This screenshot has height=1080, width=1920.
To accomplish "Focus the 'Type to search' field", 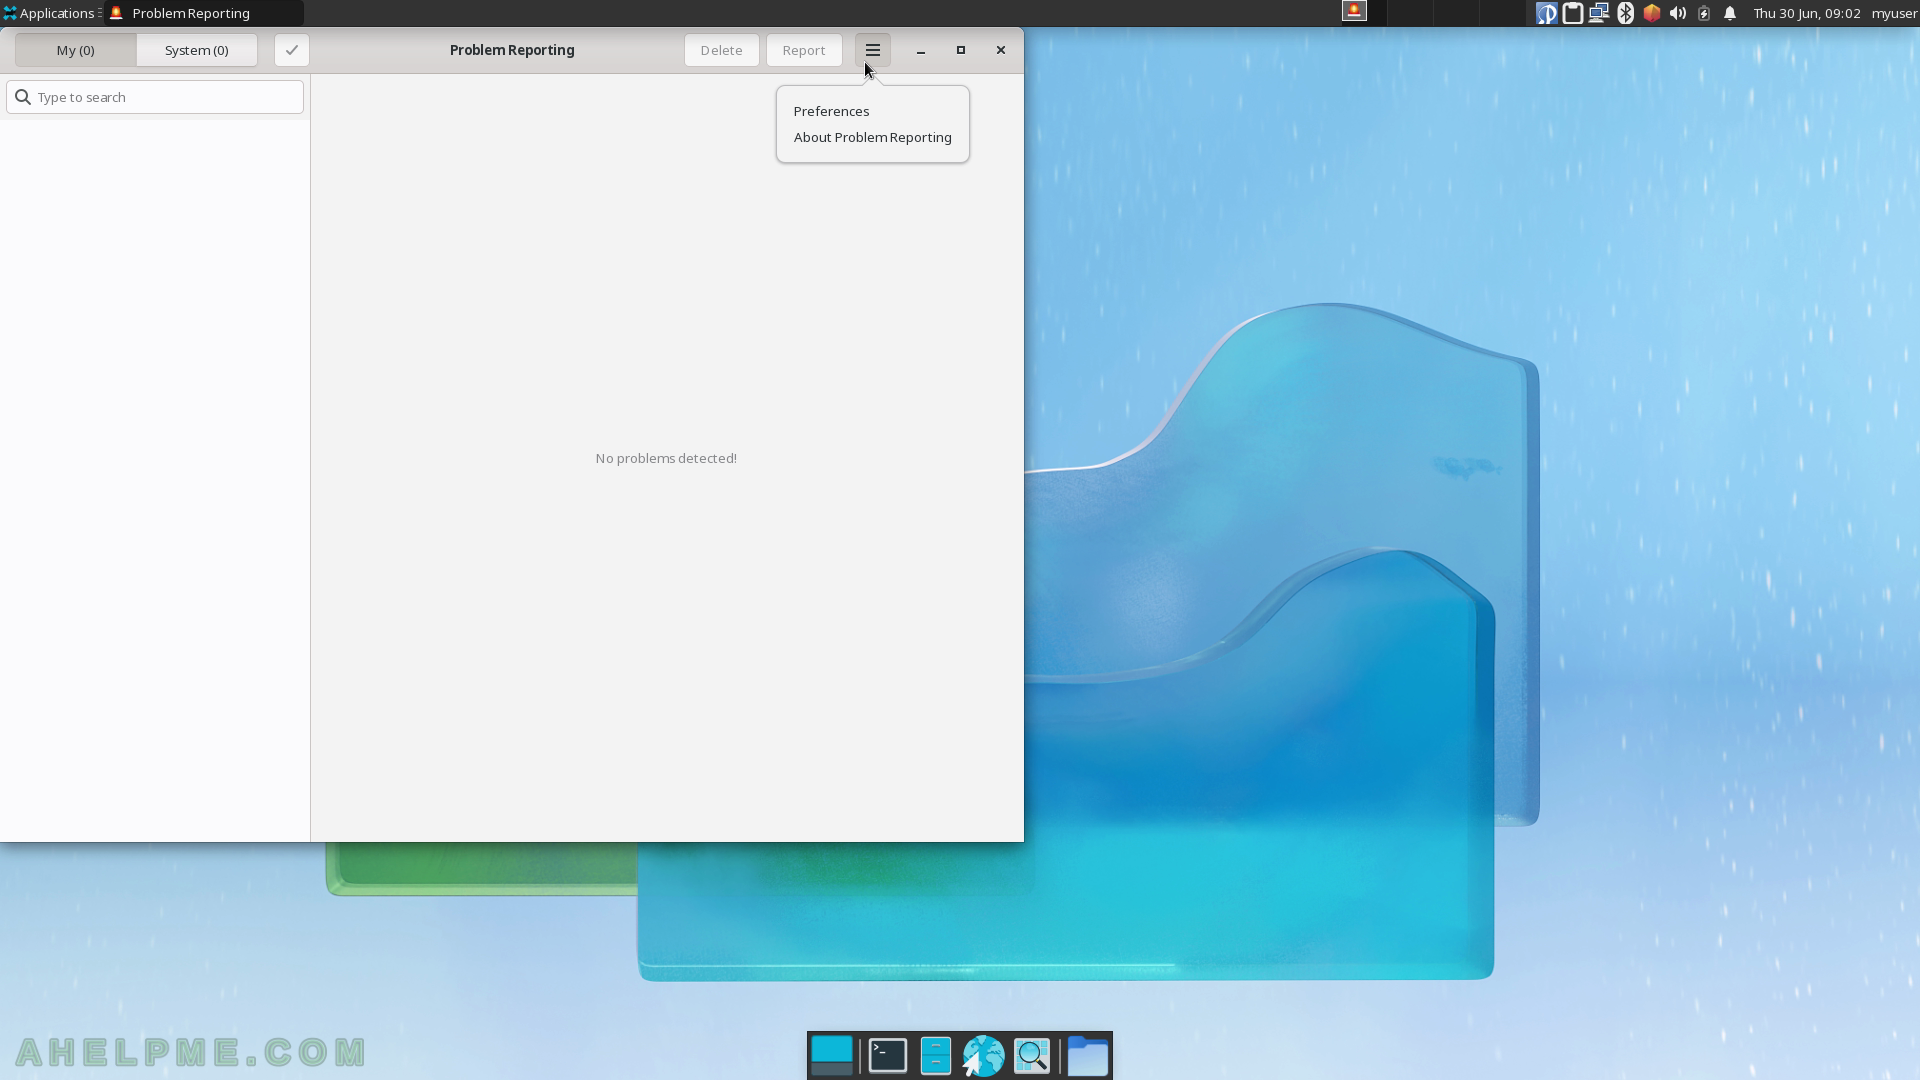I will [x=155, y=97].
